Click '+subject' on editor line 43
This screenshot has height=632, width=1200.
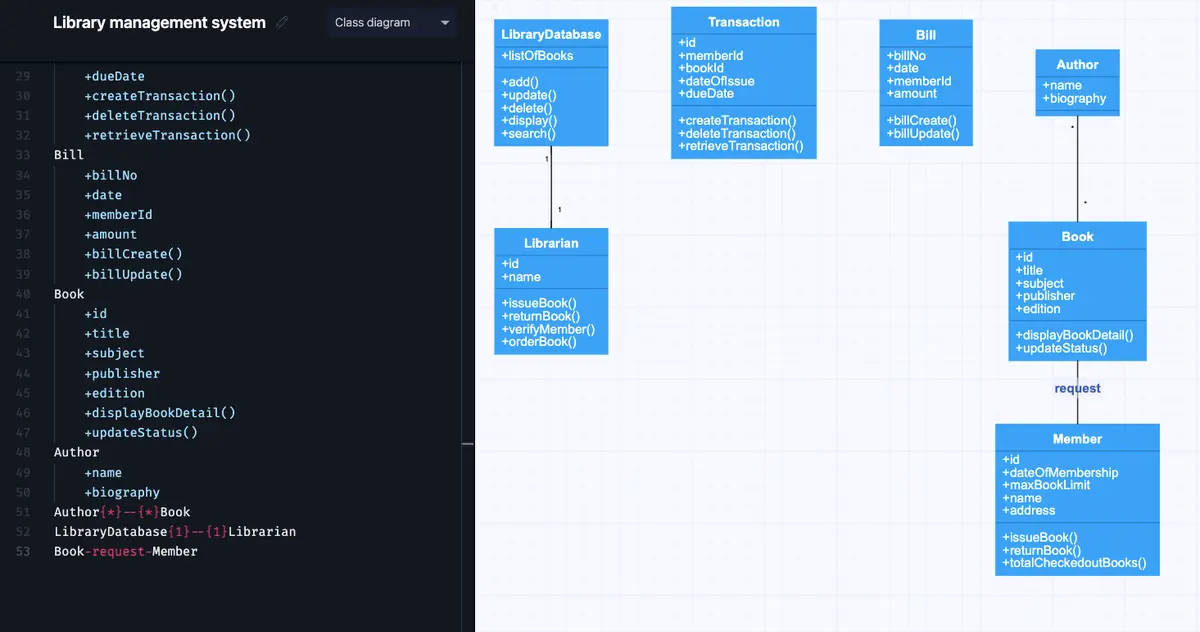click(x=115, y=353)
